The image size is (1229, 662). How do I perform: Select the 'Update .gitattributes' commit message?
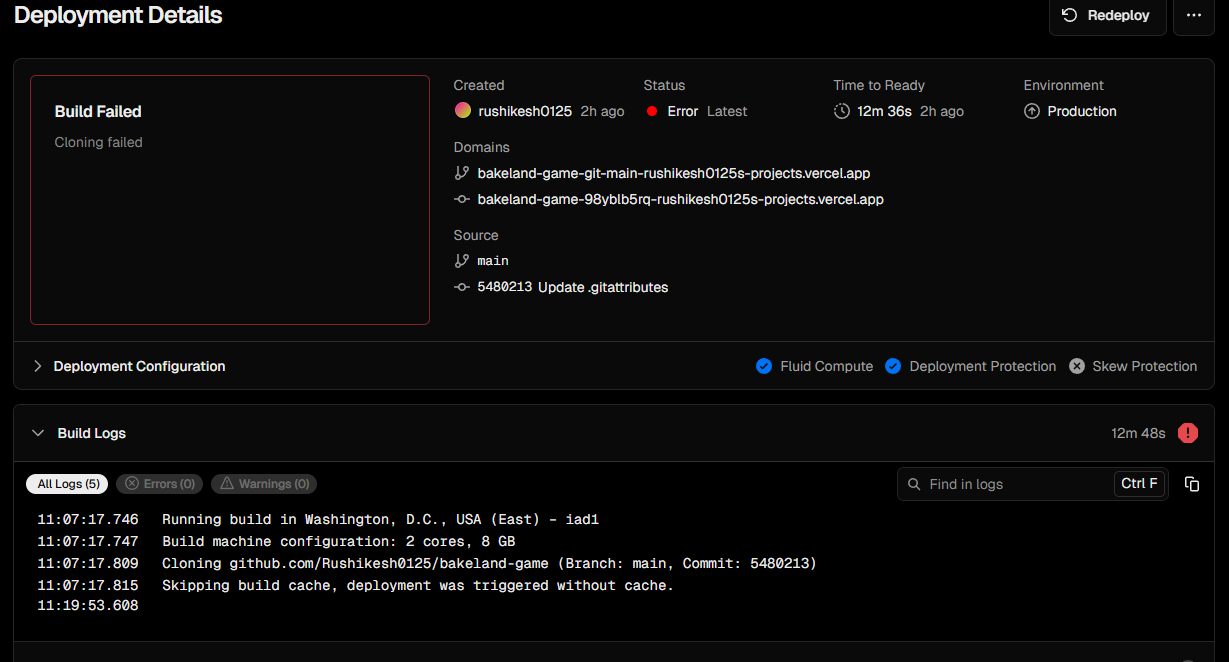603,287
